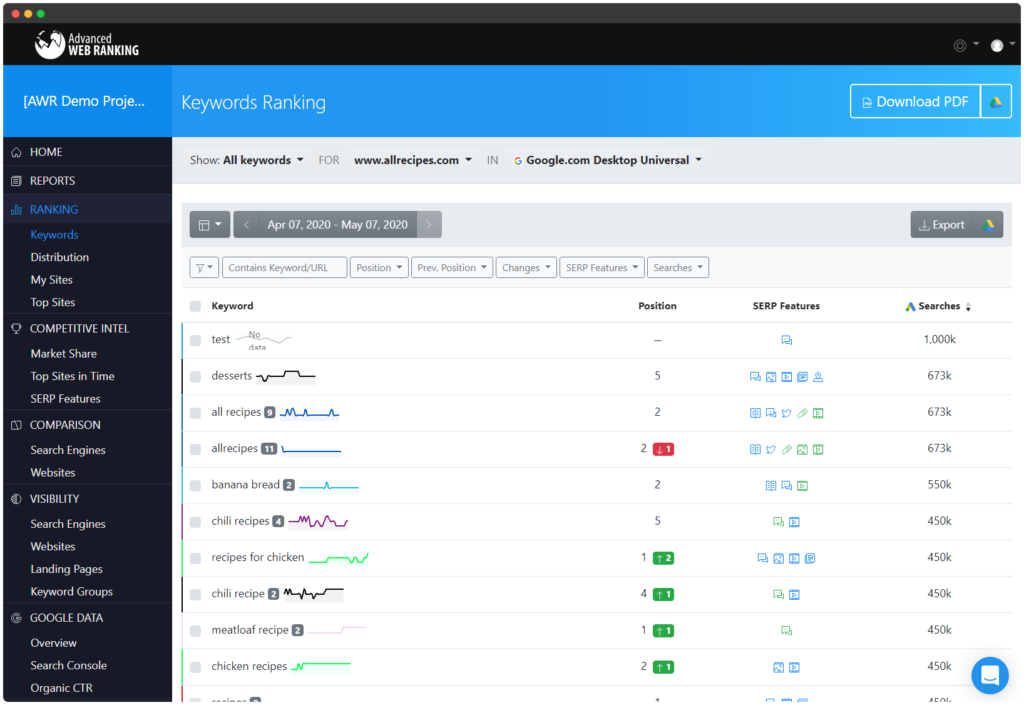Open Search Console in the sidebar
This screenshot has width=1024, height=705.
(x=69, y=666)
